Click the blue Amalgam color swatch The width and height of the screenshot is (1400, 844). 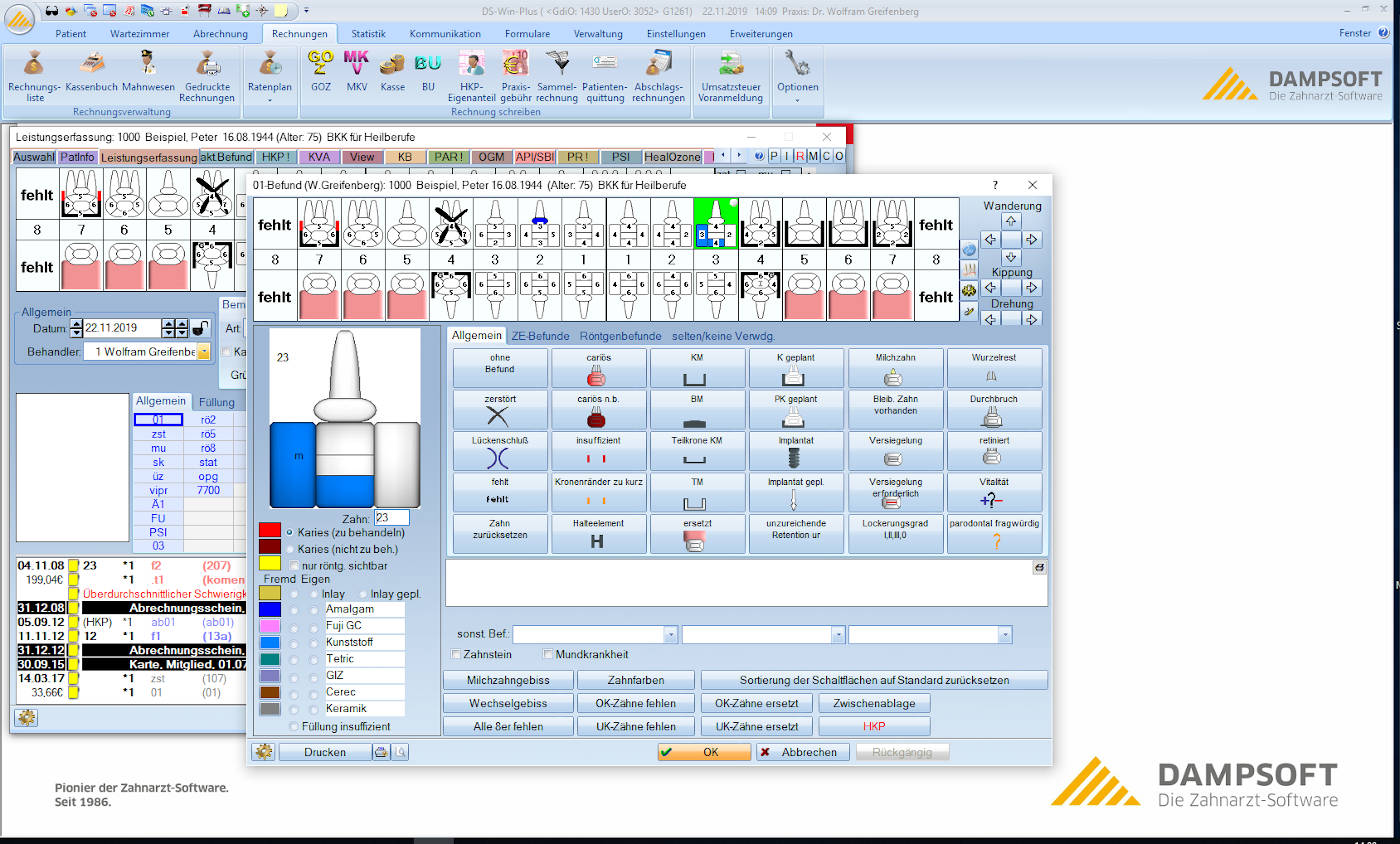click(269, 610)
